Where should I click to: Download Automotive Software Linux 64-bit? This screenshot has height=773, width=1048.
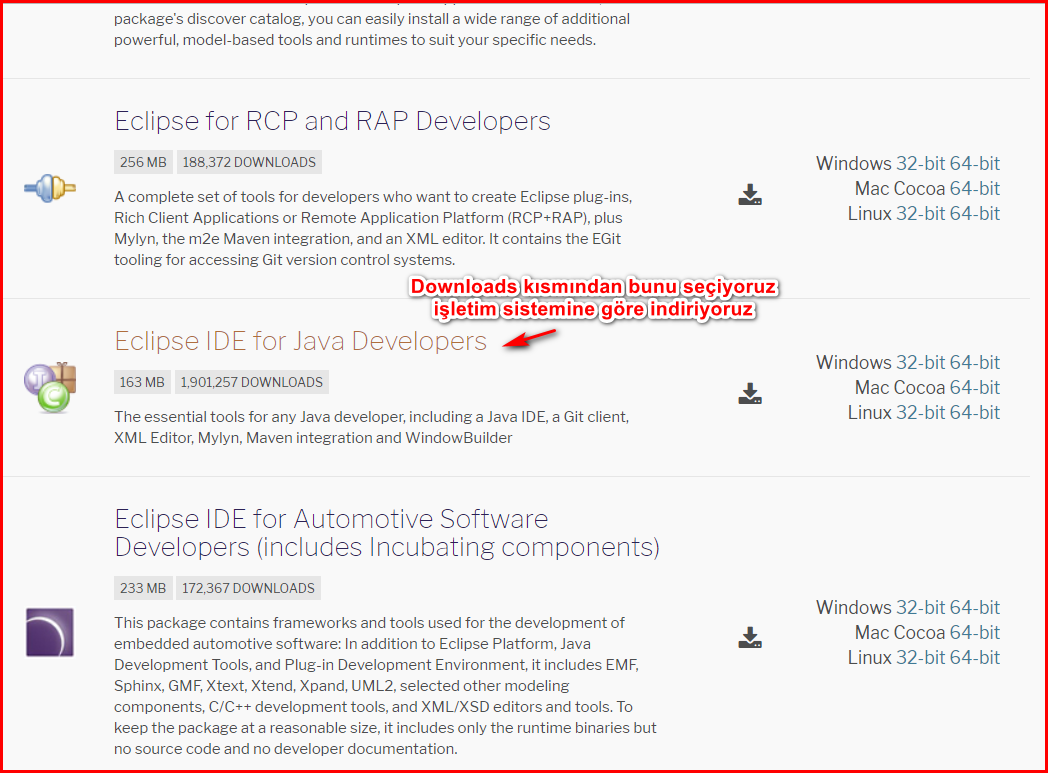tap(974, 657)
